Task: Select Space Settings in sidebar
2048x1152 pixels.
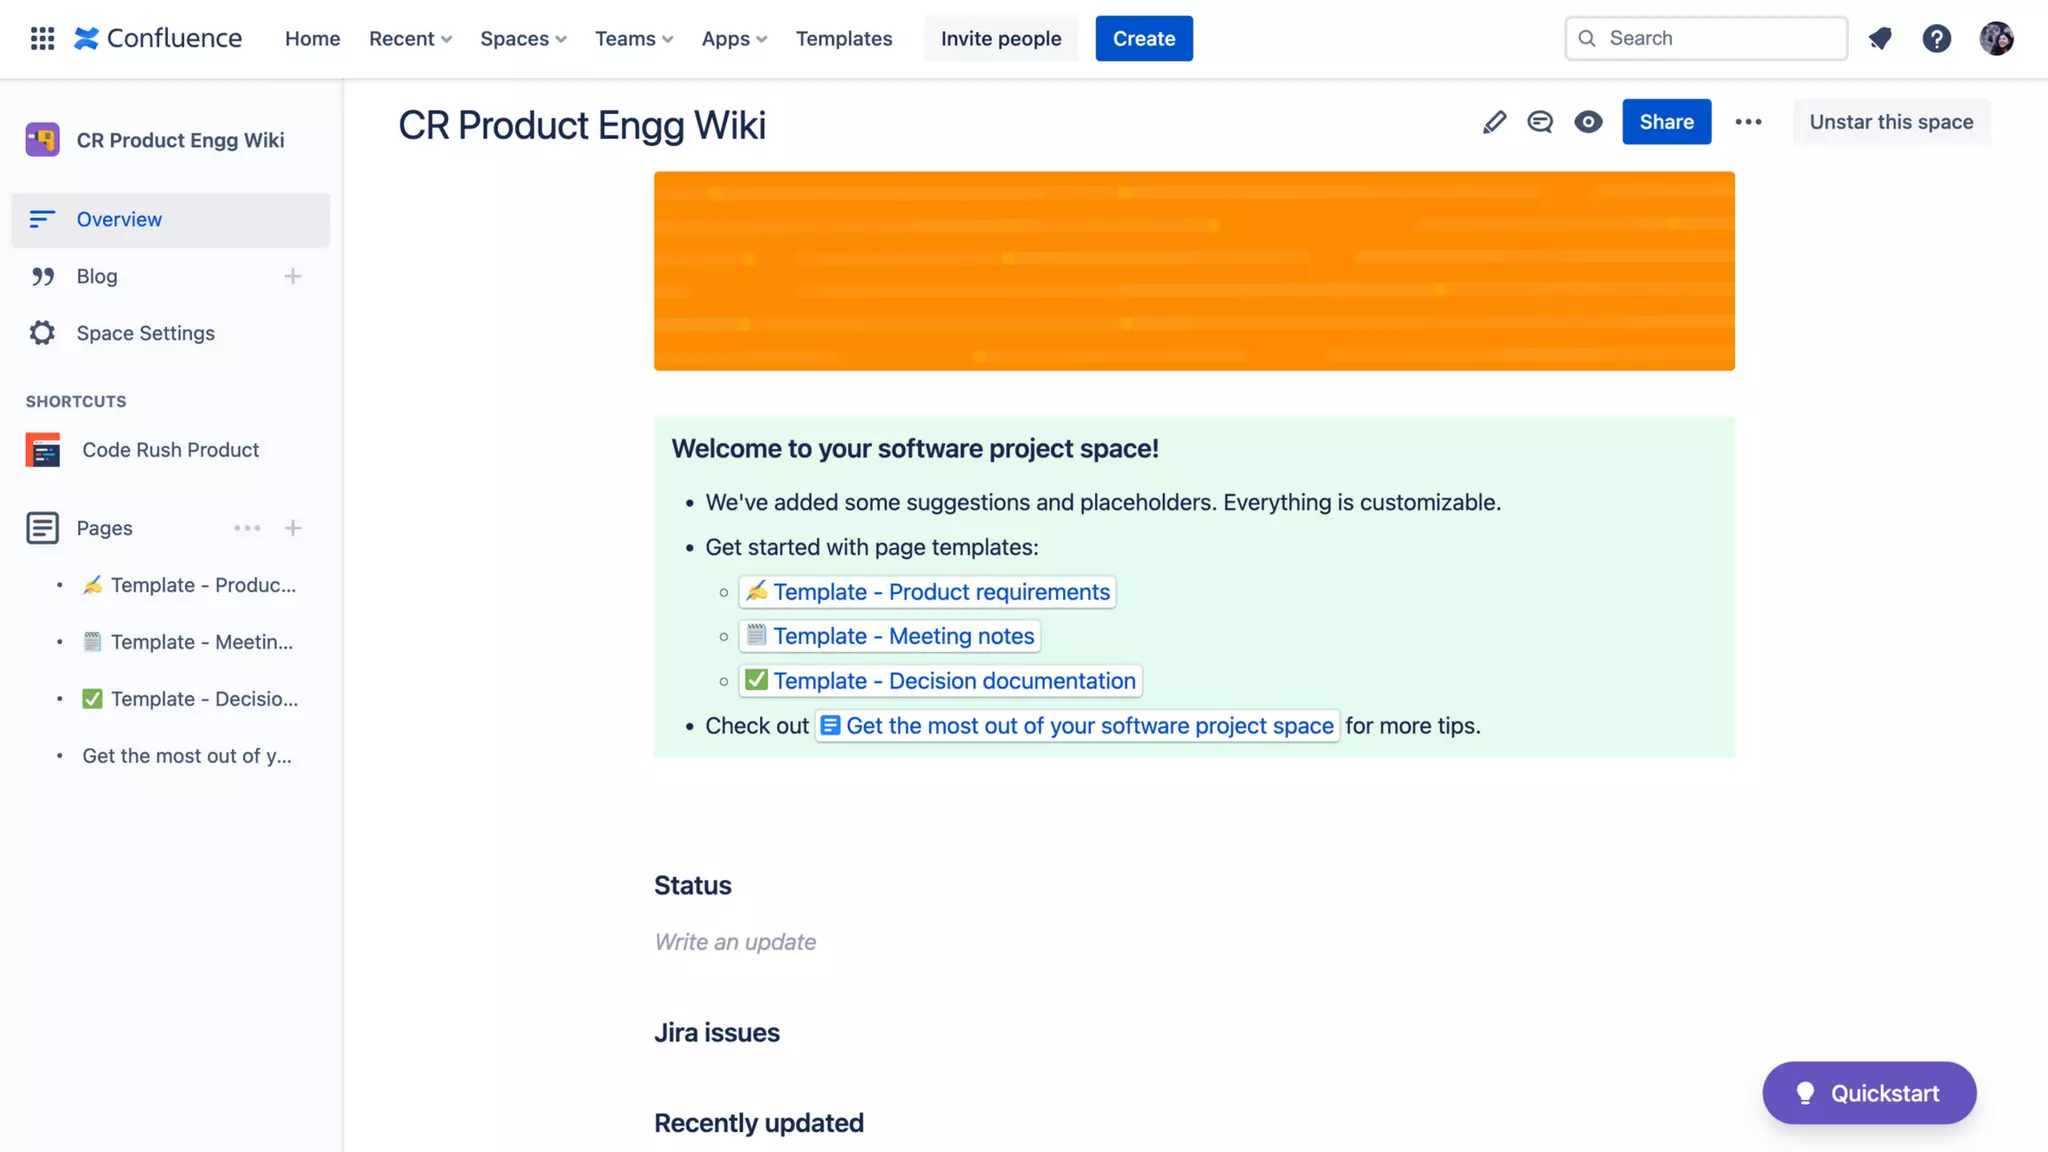Action: pos(145,333)
